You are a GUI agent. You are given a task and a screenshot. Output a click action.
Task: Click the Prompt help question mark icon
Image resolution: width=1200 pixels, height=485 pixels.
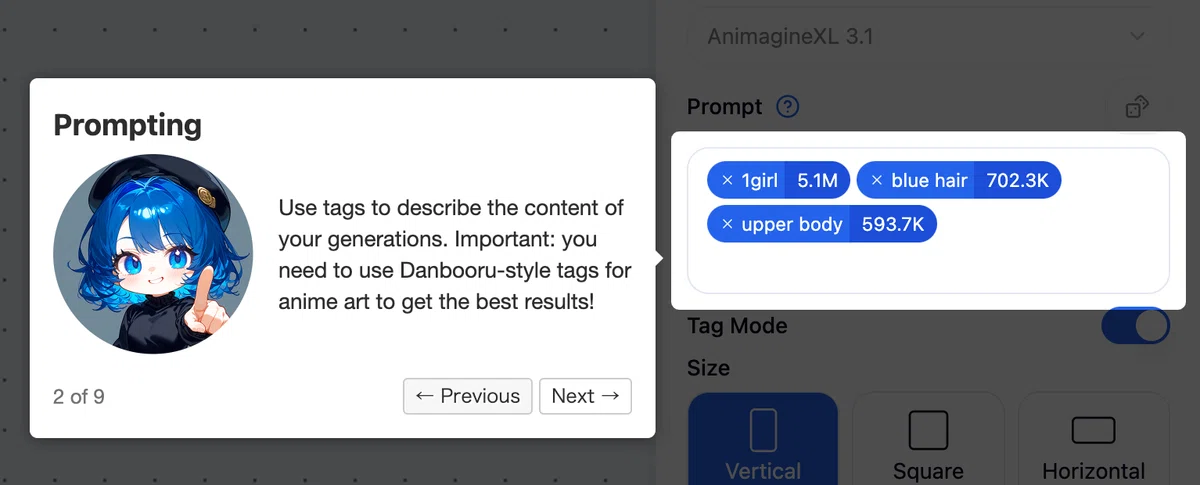pyautogui.click(x=788, y=106)
